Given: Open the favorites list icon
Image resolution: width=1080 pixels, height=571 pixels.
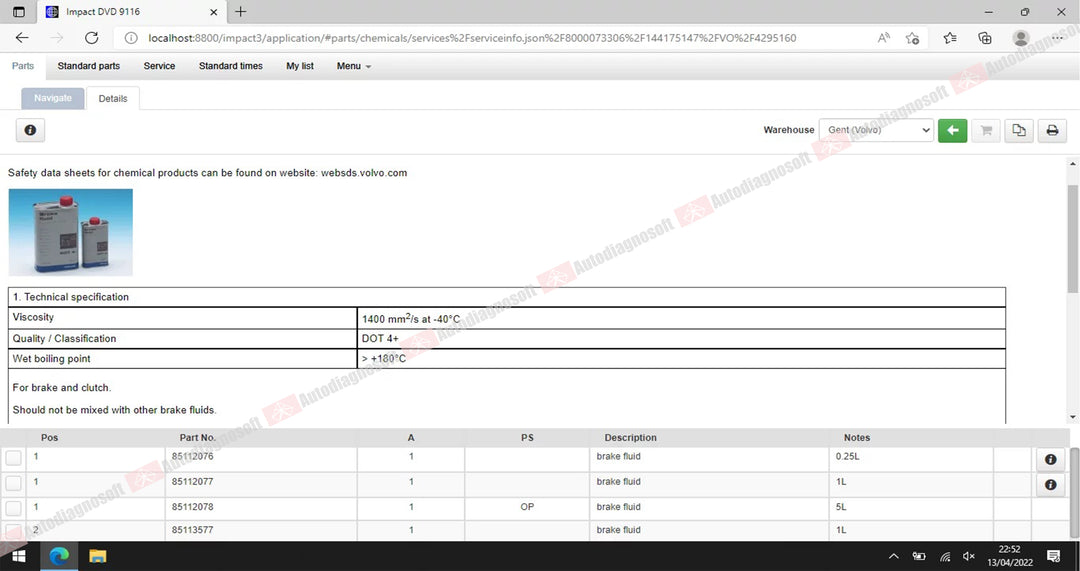Looking at the screenshot, I should [x=950, y=38].
